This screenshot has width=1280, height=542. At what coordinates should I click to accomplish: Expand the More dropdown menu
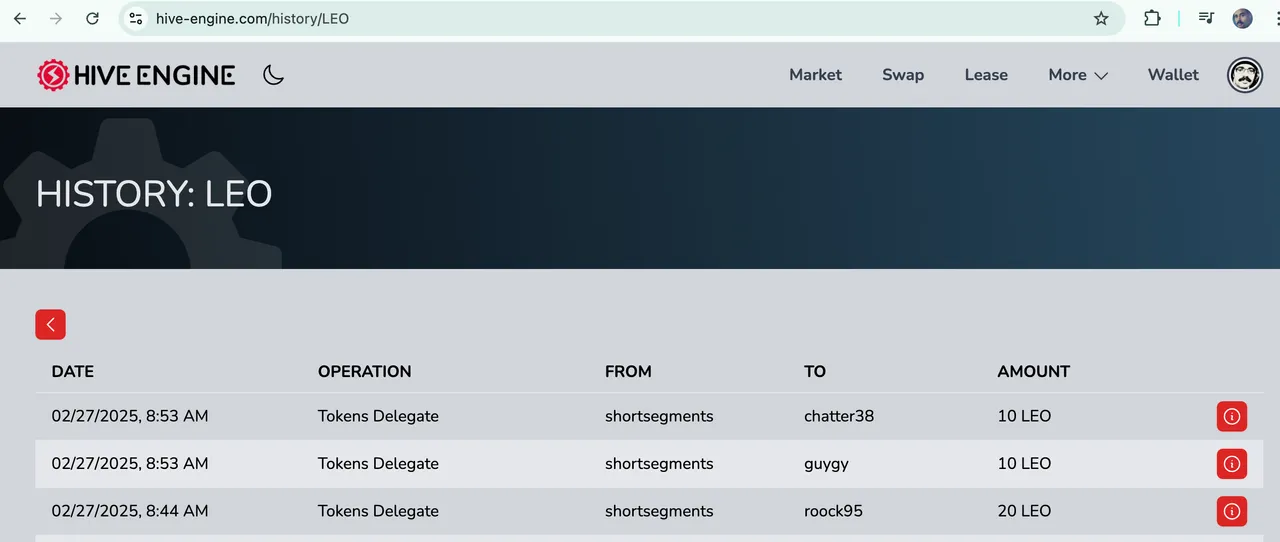[x=1078, y=75]
